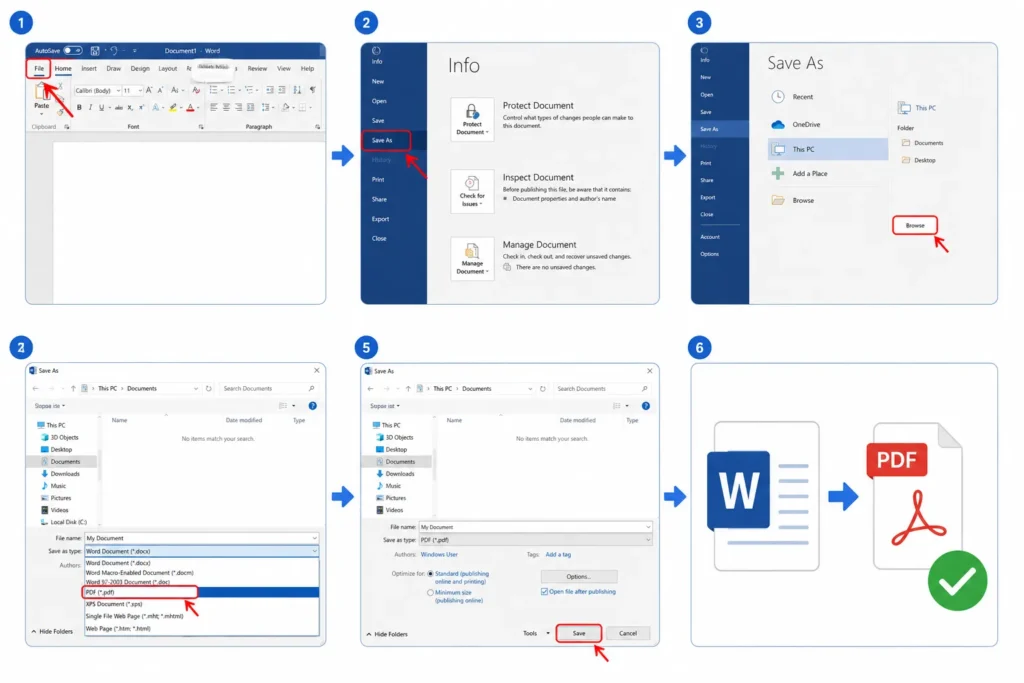Open the Check for Issues dropdown button
Viewport: 1024px width, 683px height.
pyautogui.click(x=472, y=191)
